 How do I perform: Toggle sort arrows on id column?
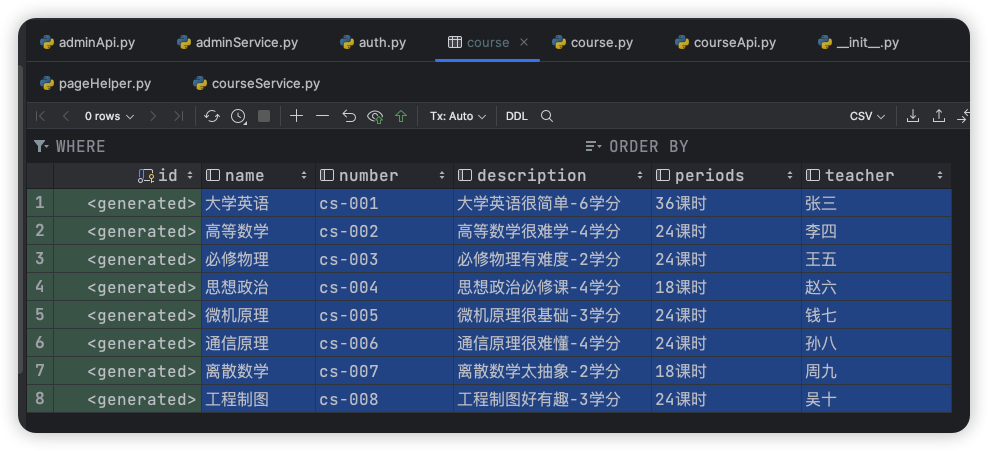(190, 176)
